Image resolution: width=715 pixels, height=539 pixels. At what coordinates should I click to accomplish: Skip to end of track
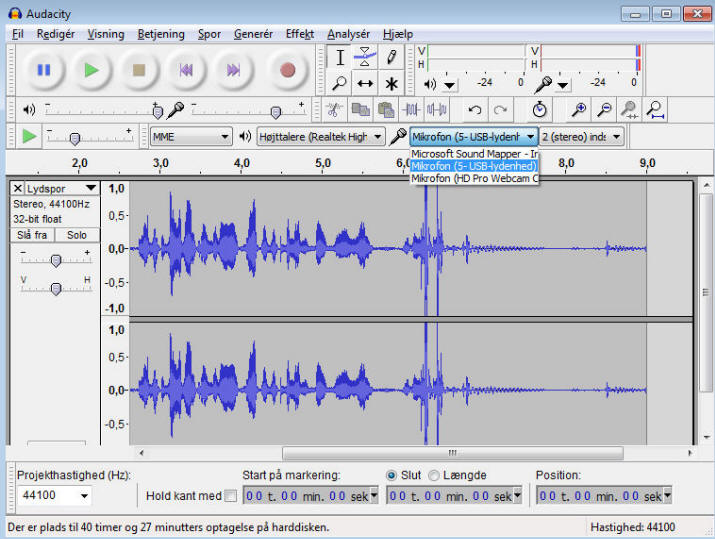(233, 70)
